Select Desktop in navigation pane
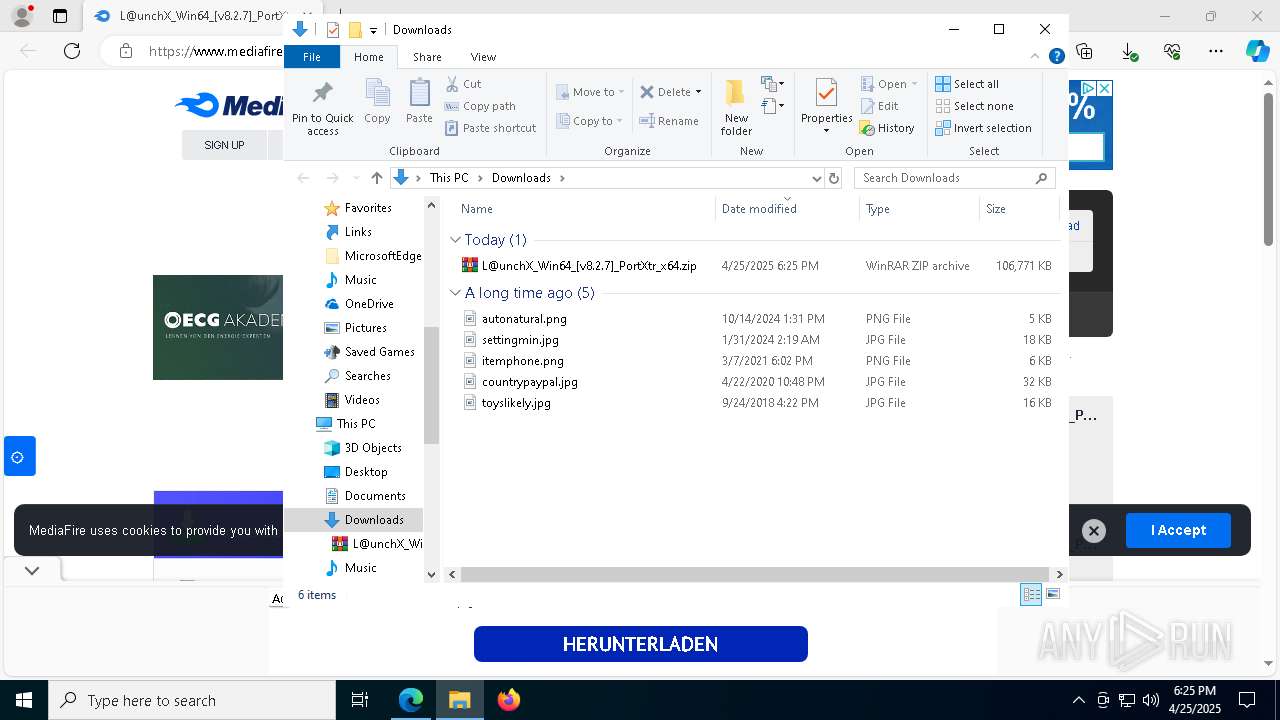 pos(366,472)
